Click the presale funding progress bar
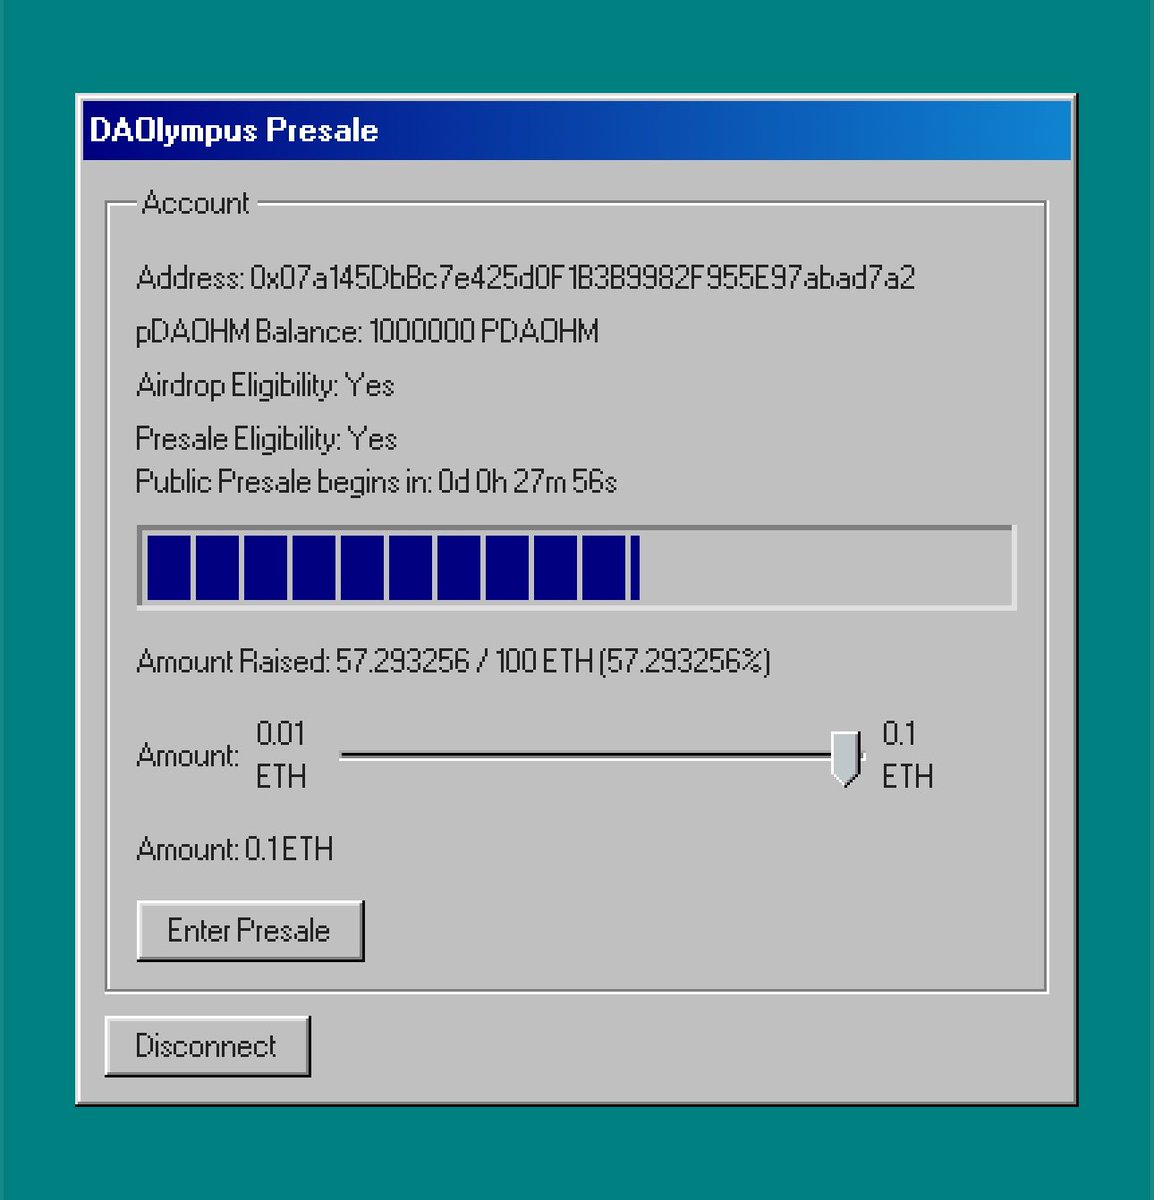The width and height of the screenshot is (1154, 1200). [577, 567]
